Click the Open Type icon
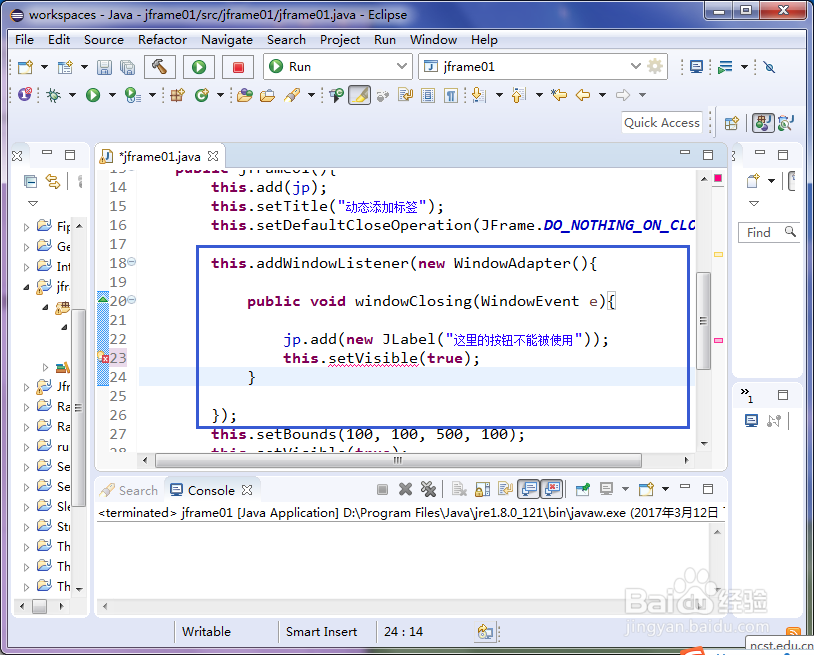Image resolution: width=814 pixels, height=655 pixels. 245,95
